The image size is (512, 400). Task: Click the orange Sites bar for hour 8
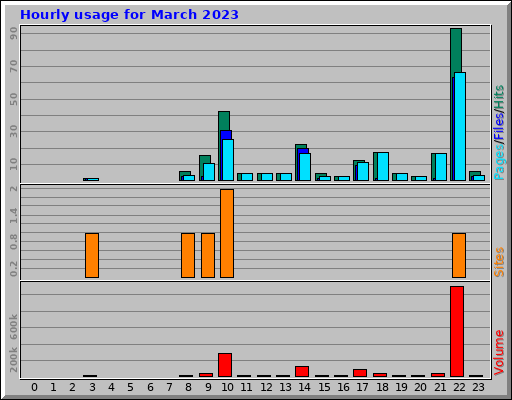188,255
